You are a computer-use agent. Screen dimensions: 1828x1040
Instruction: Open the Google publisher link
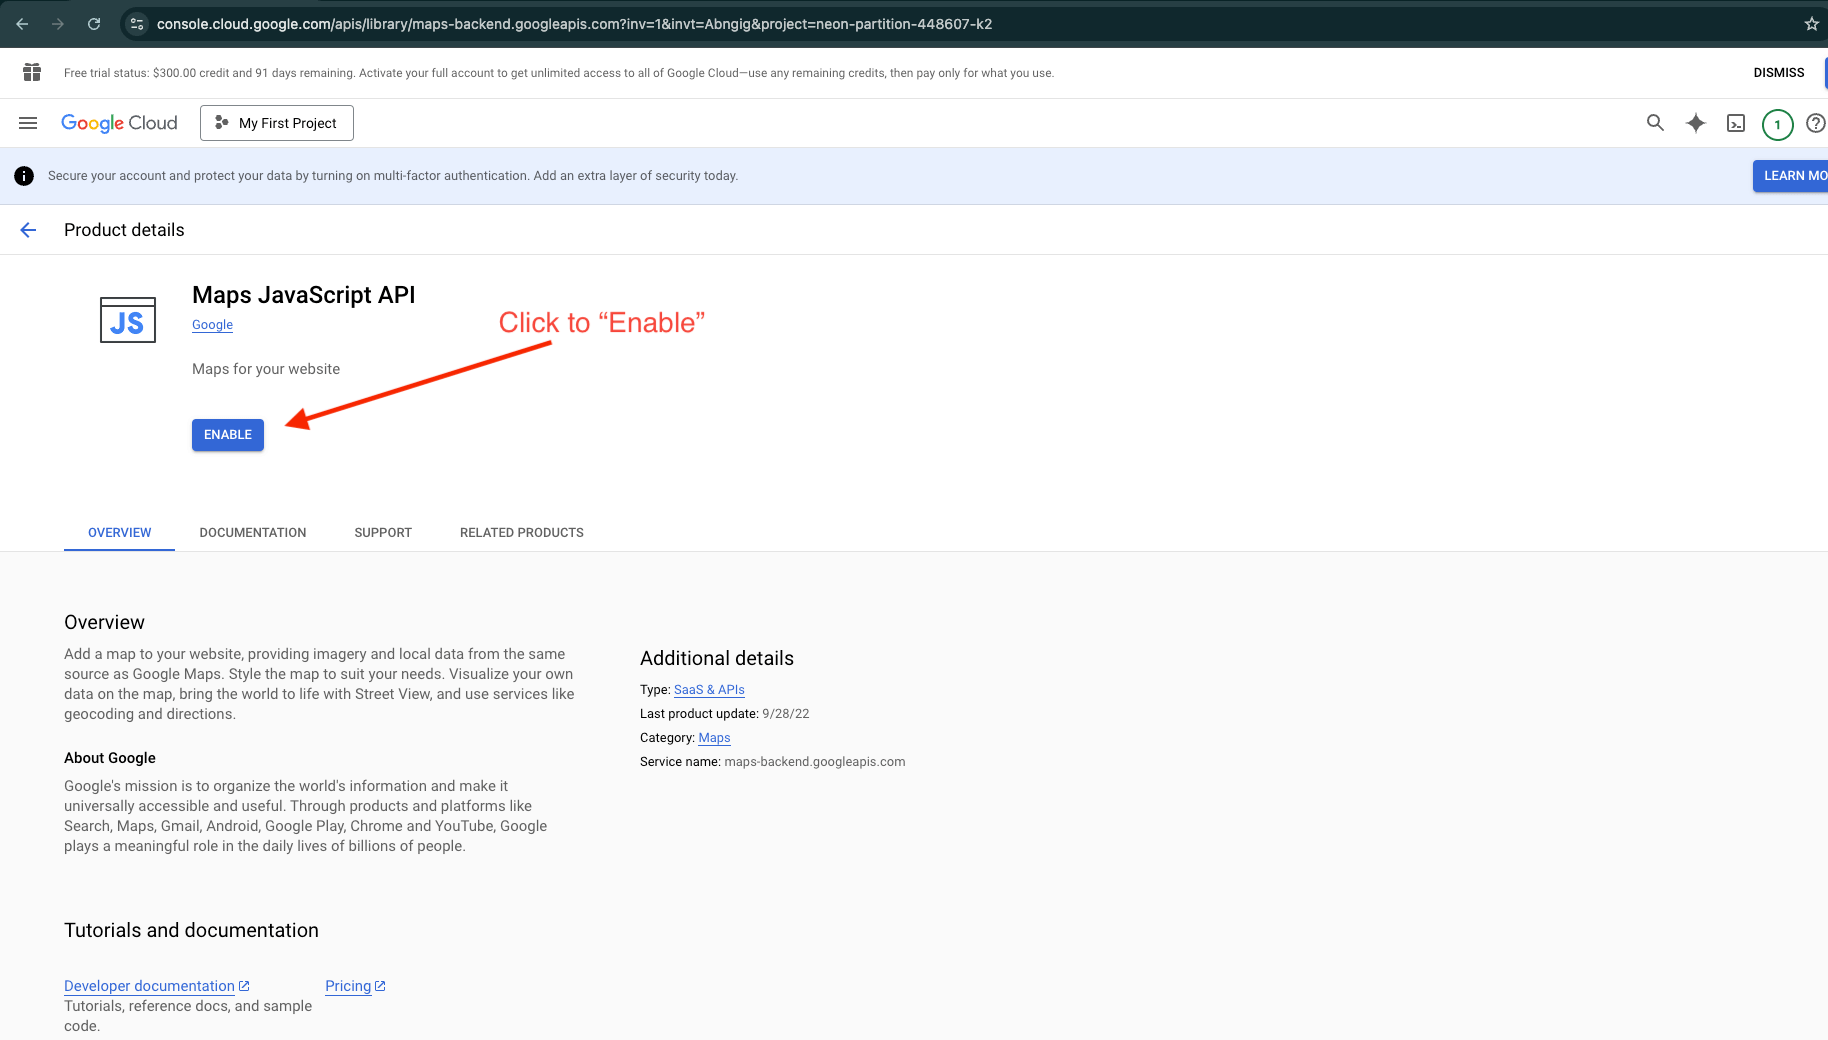point(212,325)
